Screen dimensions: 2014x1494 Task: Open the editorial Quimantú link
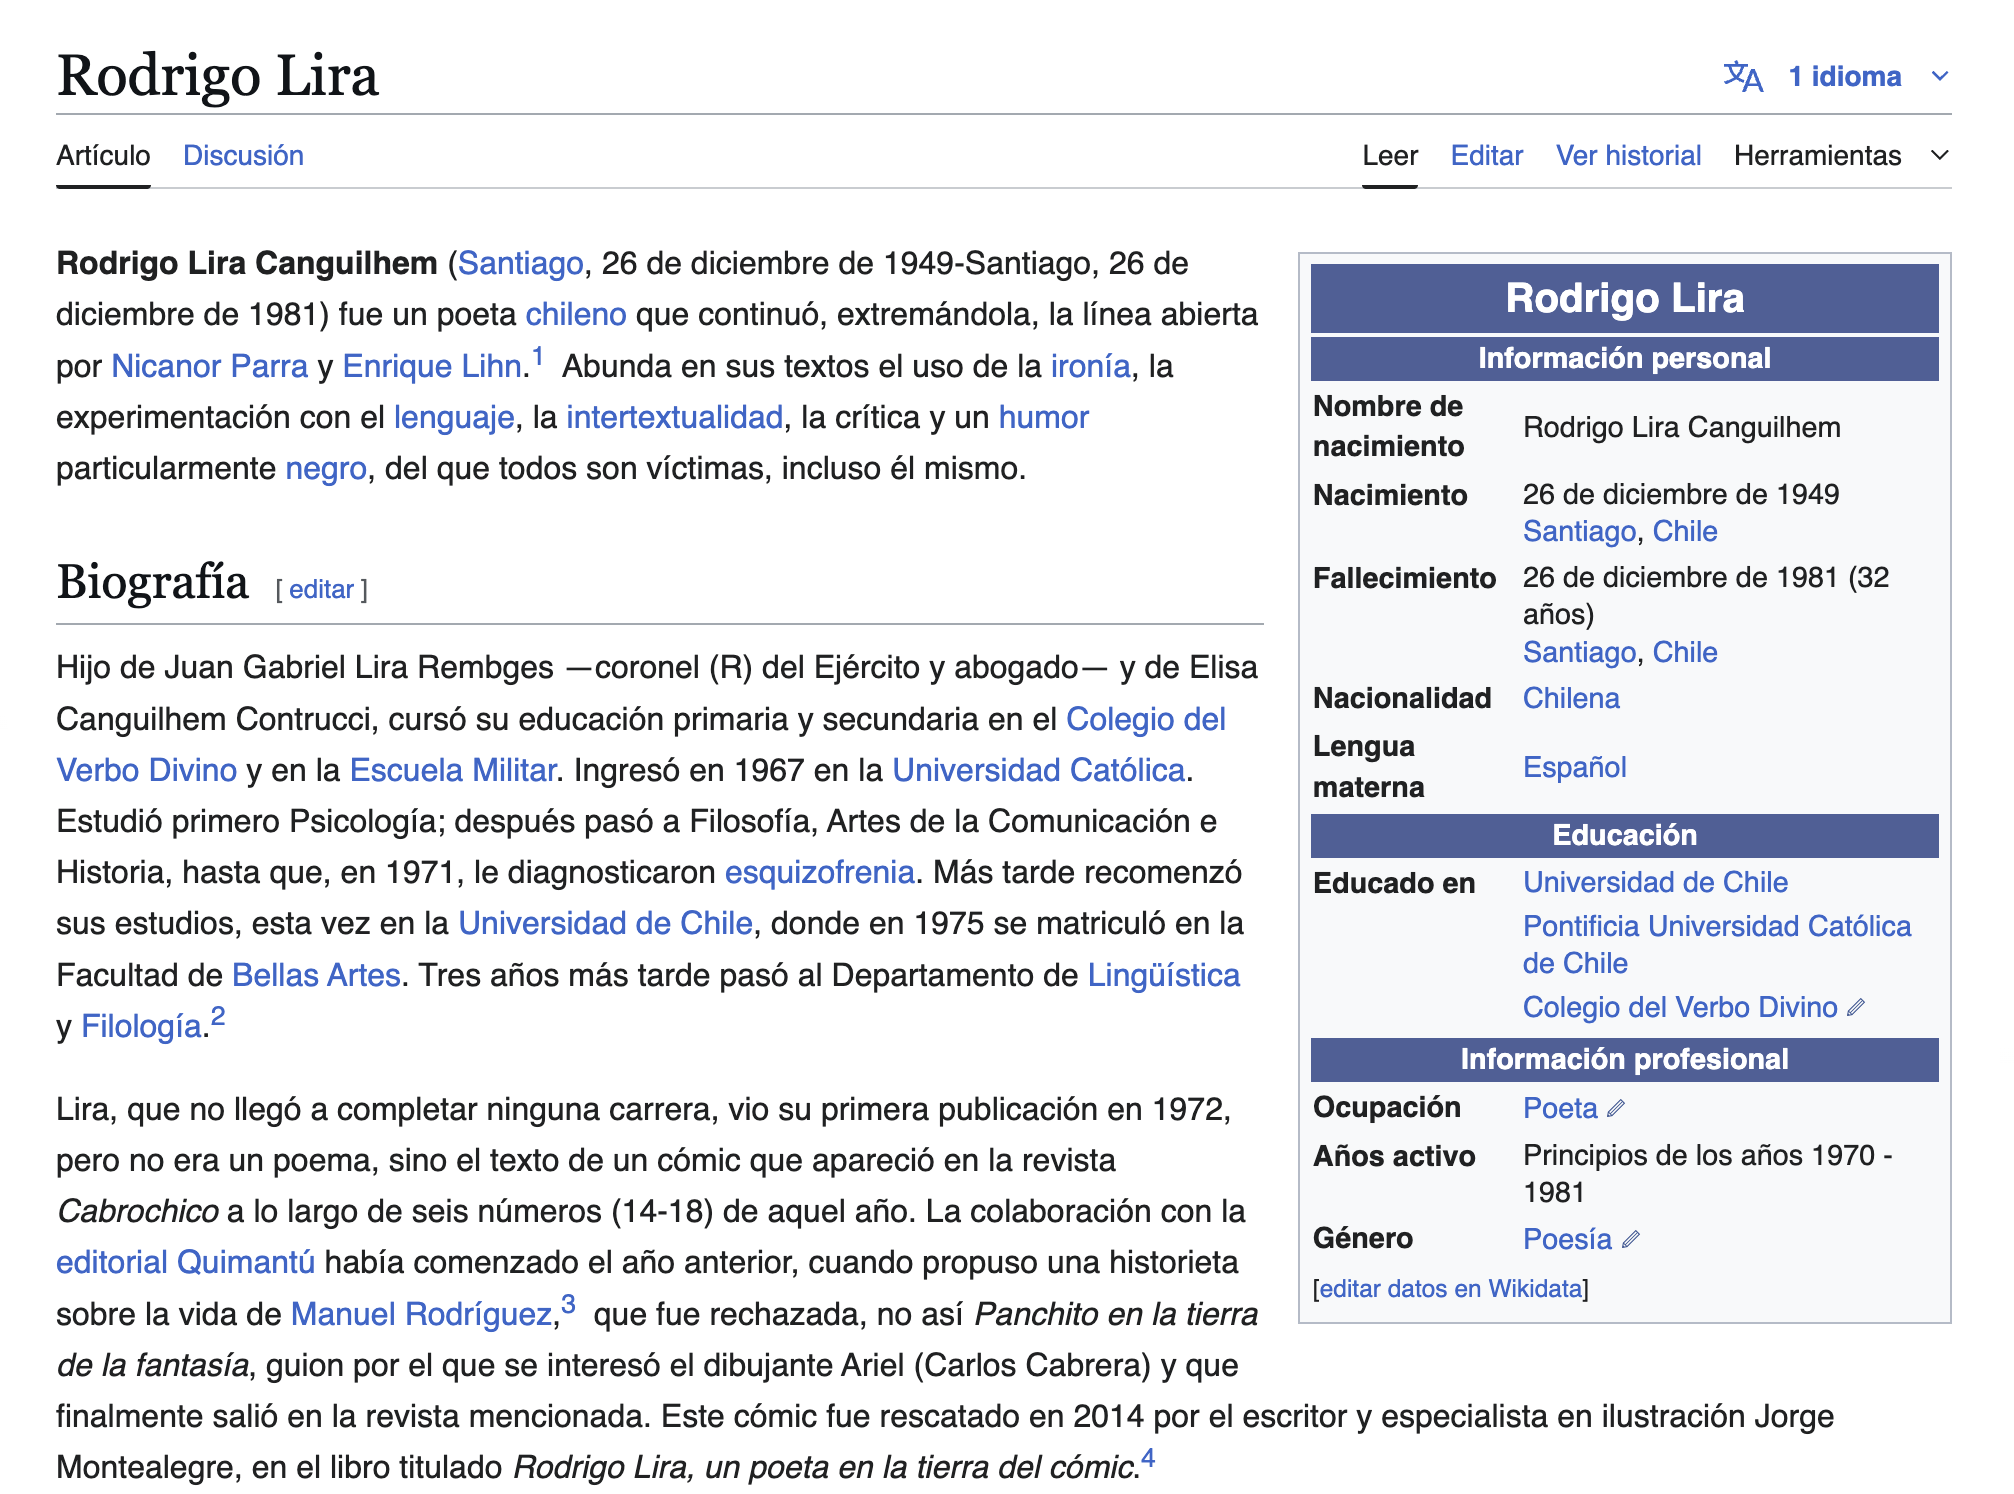pyautogui.click(x=185, y=1263)
